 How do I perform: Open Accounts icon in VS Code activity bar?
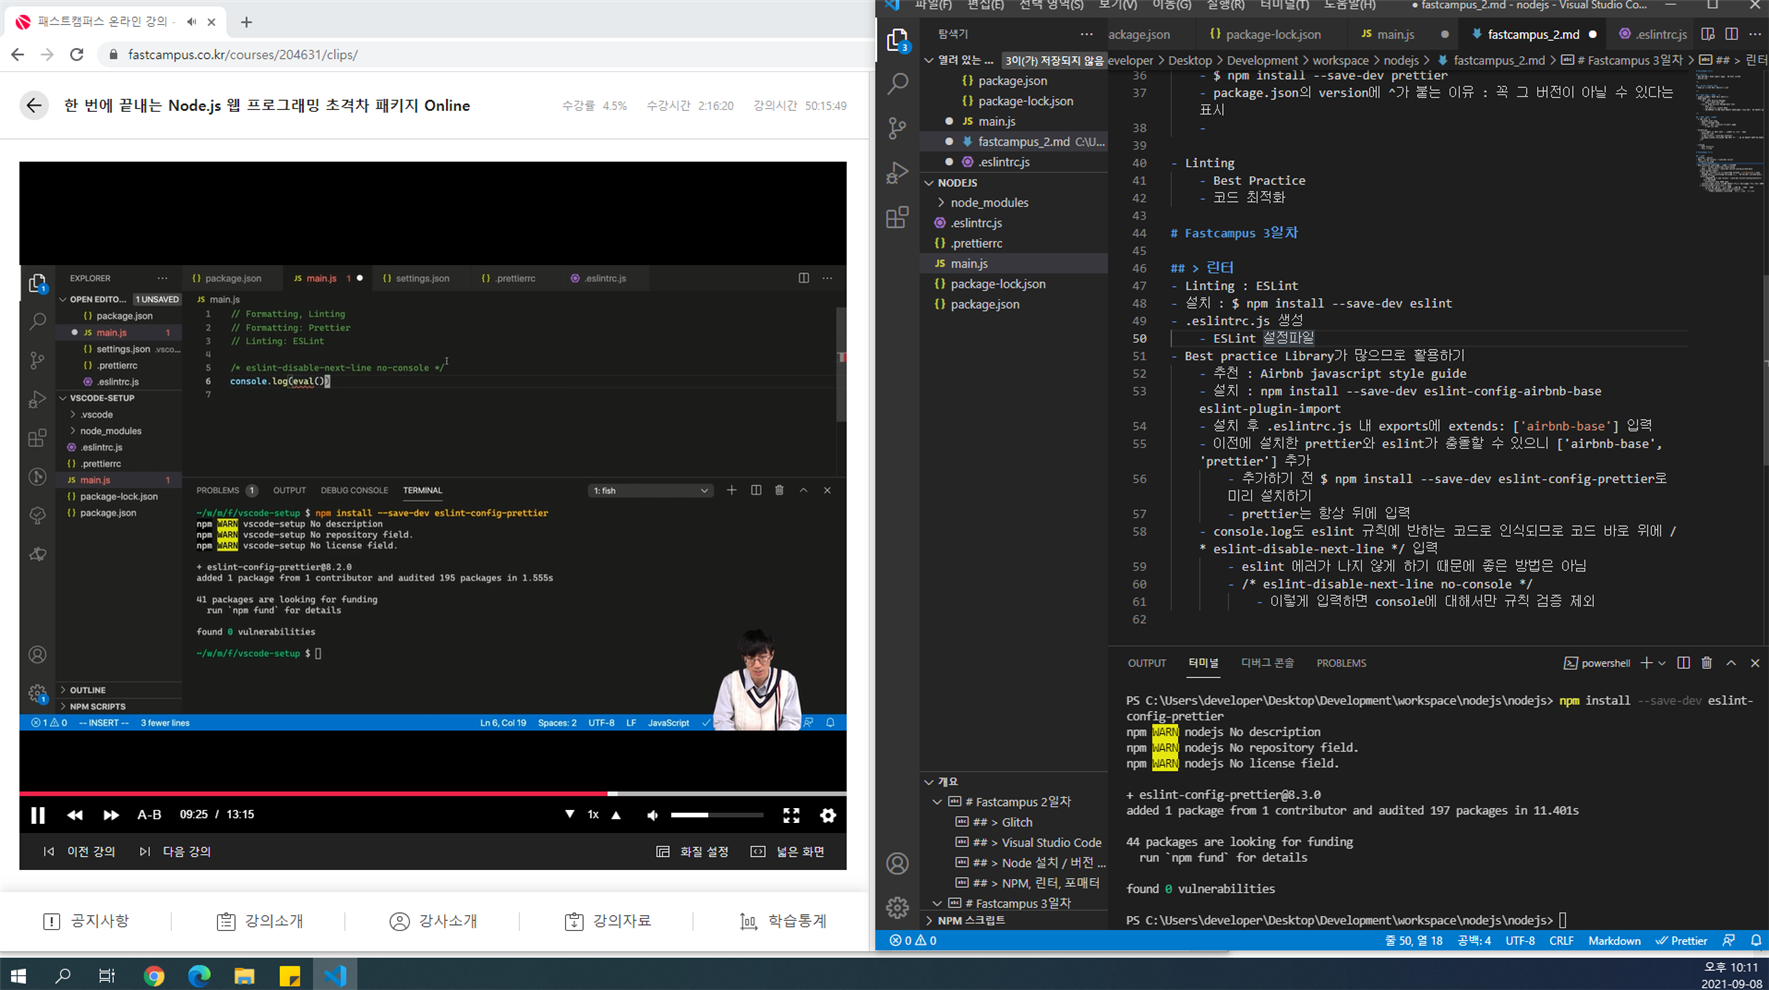897,863
